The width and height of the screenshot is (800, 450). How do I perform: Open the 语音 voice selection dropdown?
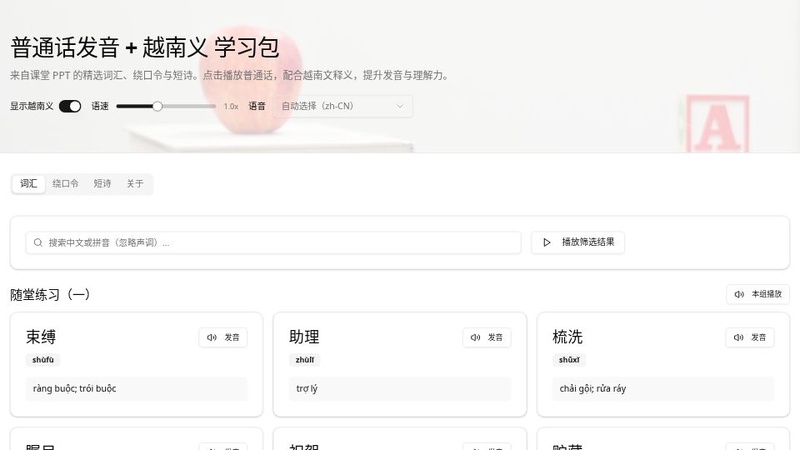[342, 106]
